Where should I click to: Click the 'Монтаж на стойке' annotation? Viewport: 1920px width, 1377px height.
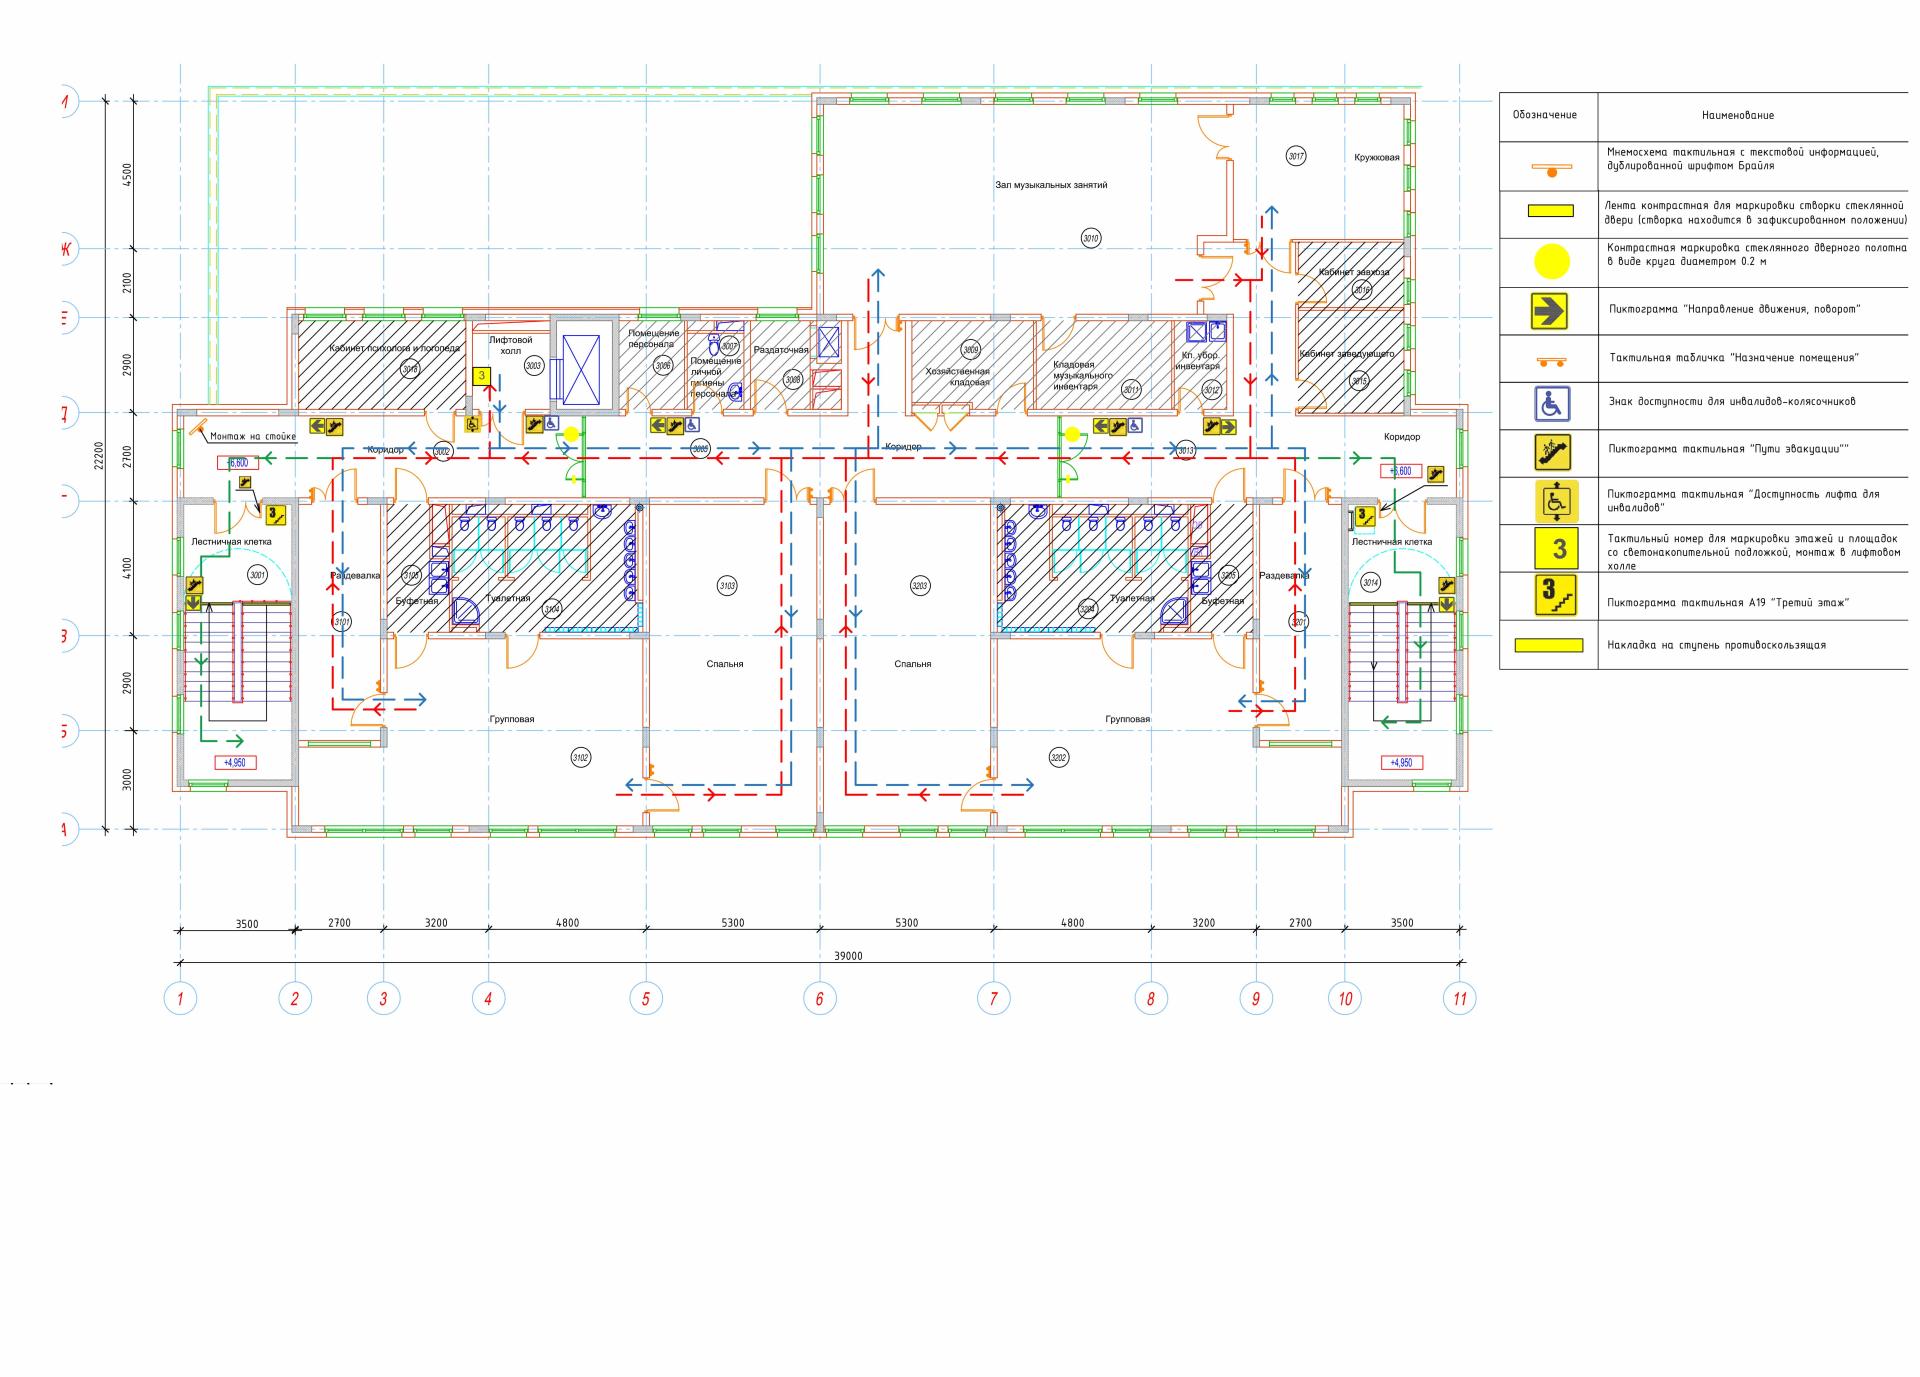click(x=252, y=436)
